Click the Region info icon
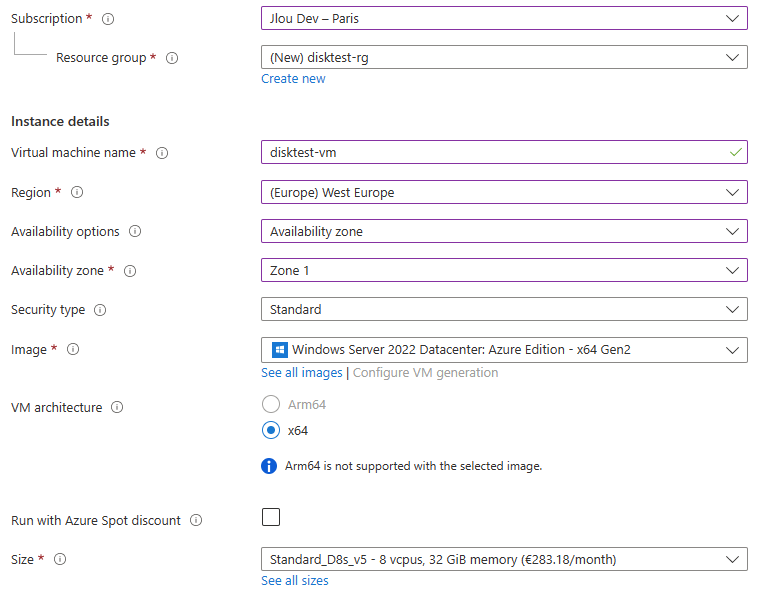 point(77,192)
